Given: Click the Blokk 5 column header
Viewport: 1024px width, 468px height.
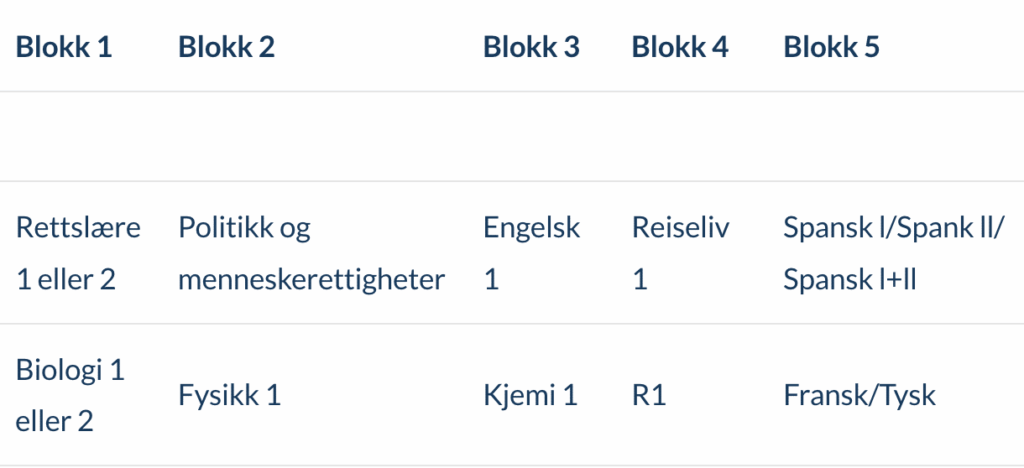Looking at the screenshot, I should click(831, 47).
